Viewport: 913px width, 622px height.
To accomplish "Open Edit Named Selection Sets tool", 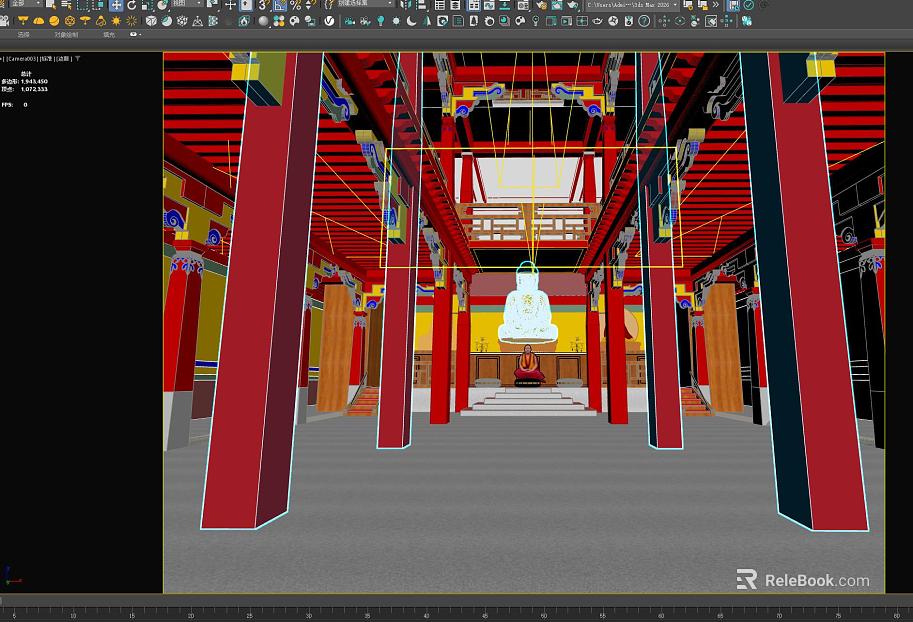I will click(x=328, y=5).
